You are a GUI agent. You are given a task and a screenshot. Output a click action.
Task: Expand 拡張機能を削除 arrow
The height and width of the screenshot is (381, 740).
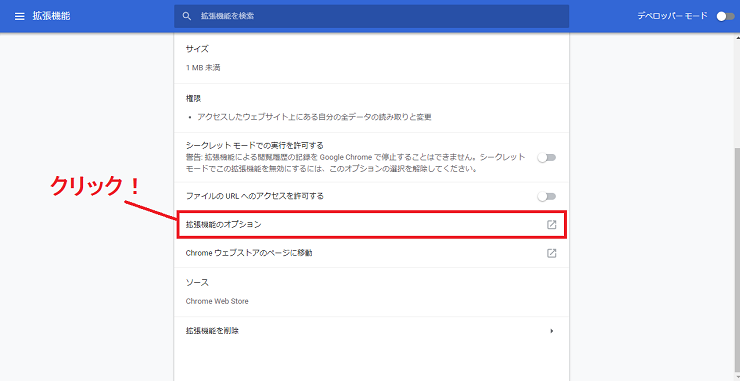pyautogui.click(x=552, y=331)
